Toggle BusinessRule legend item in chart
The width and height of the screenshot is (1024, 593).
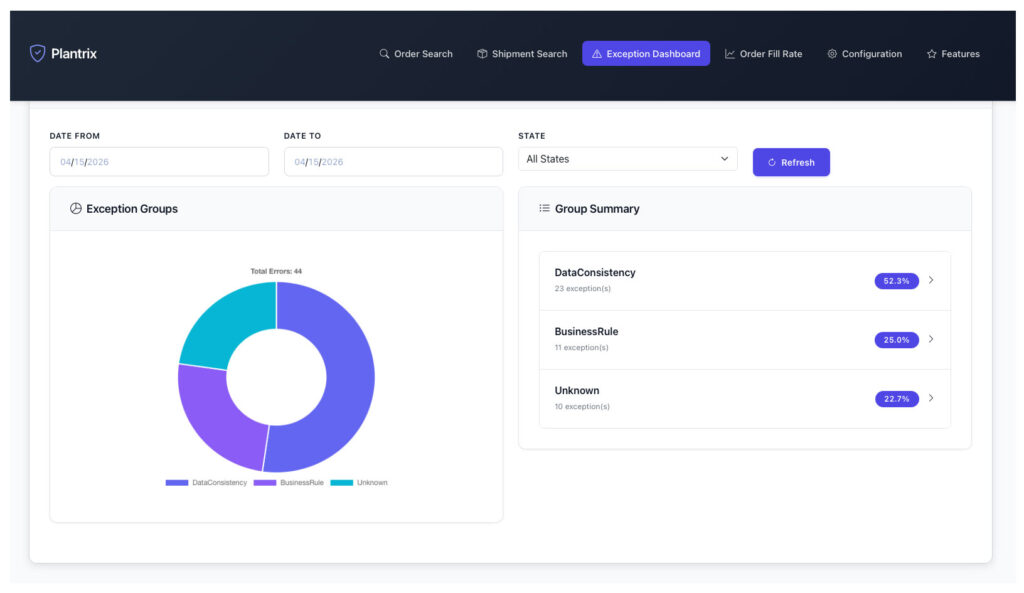pos(289,483)
